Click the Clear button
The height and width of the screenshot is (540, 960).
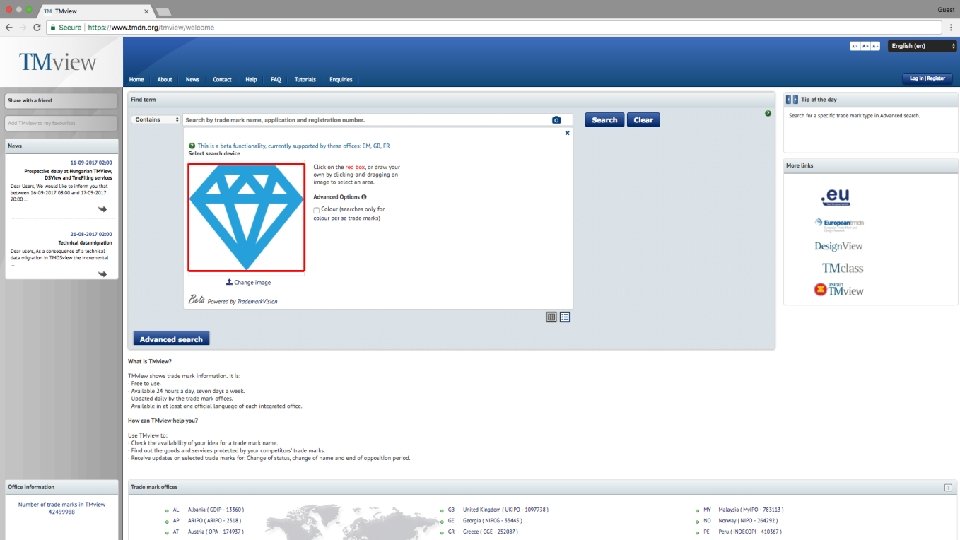(x=643, y=120)
